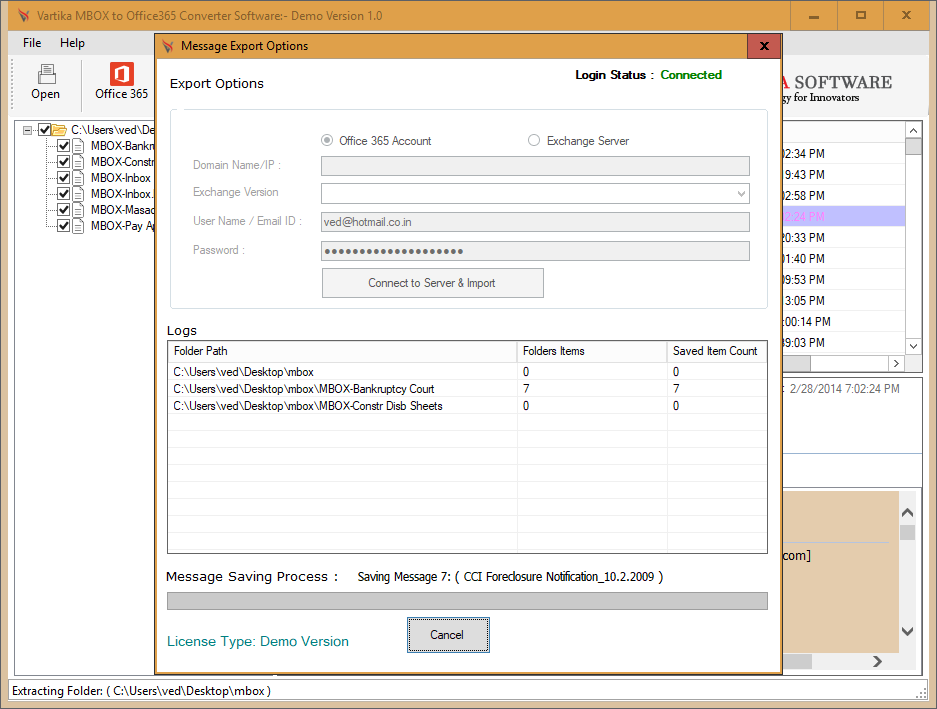Click the Connected login status text
The width and height of the screenshot is (937, 709).
691,75
